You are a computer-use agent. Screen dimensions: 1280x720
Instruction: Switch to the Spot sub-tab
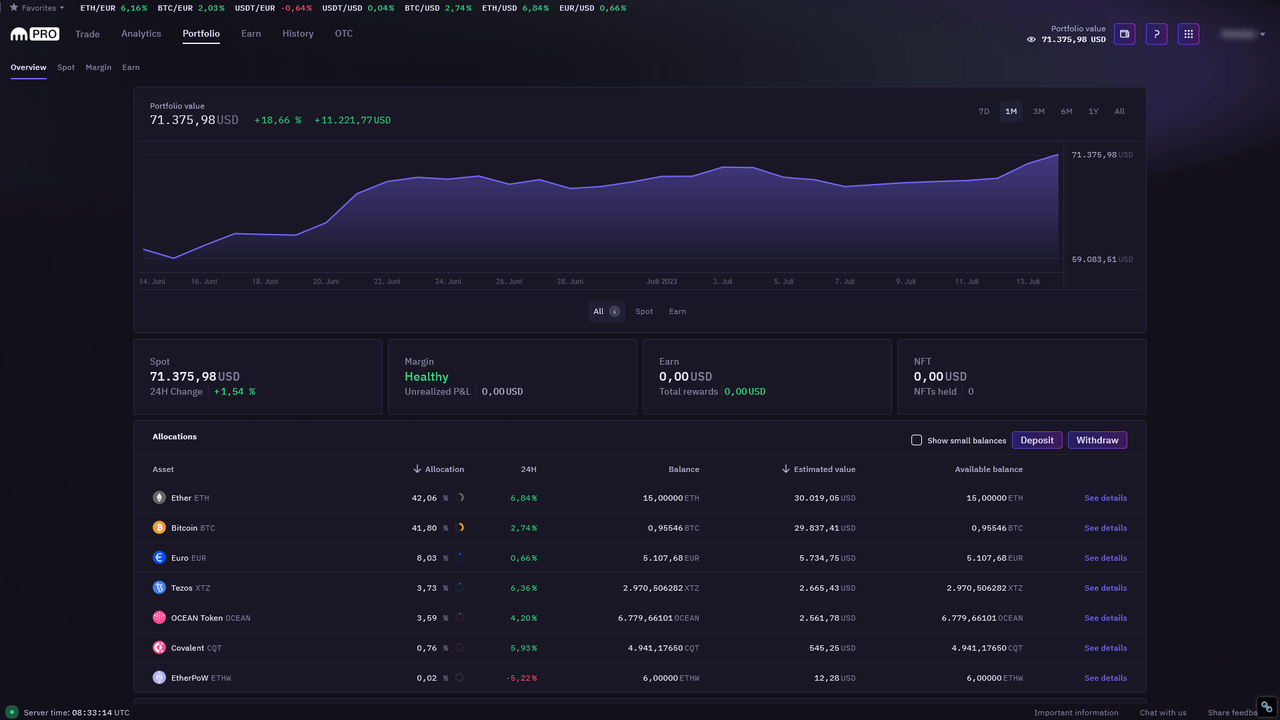pyautogui.click(x=66, y=67)
